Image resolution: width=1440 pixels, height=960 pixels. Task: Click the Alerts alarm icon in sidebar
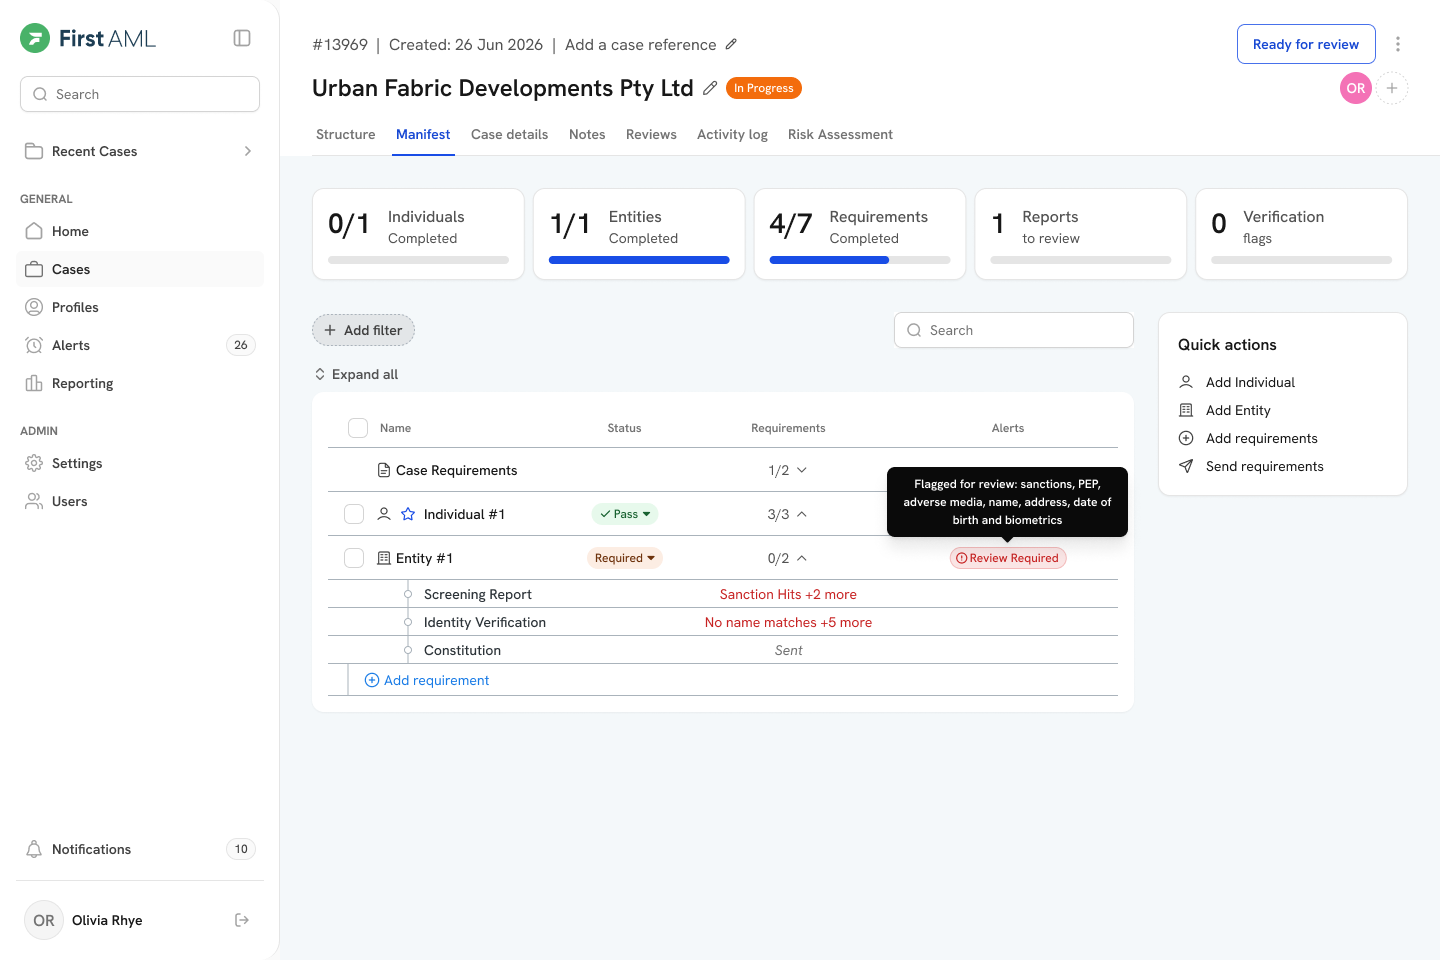[34, 345]
